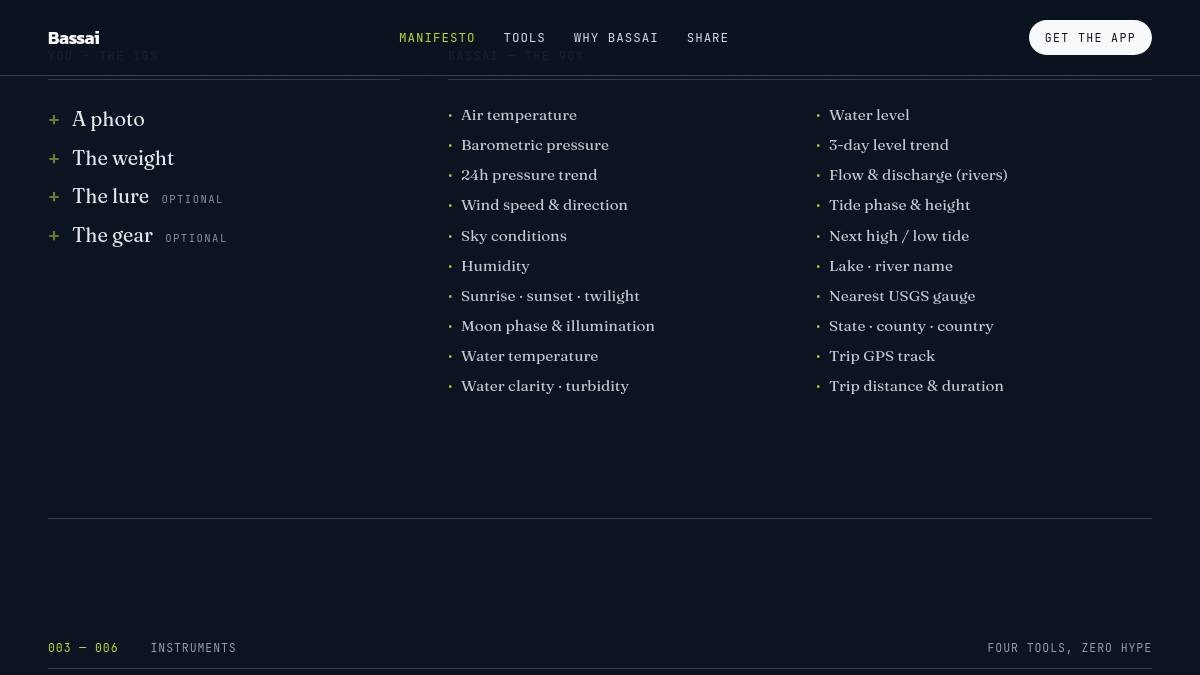Image resolution: width=1200 pixels, height=675 pixels.
Task: Click 'Air temperature' in the list
Action: point(519,115)
